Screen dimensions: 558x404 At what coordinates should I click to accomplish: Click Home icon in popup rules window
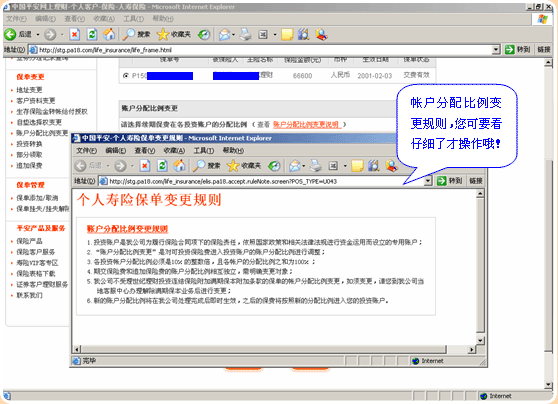point(179,166)
